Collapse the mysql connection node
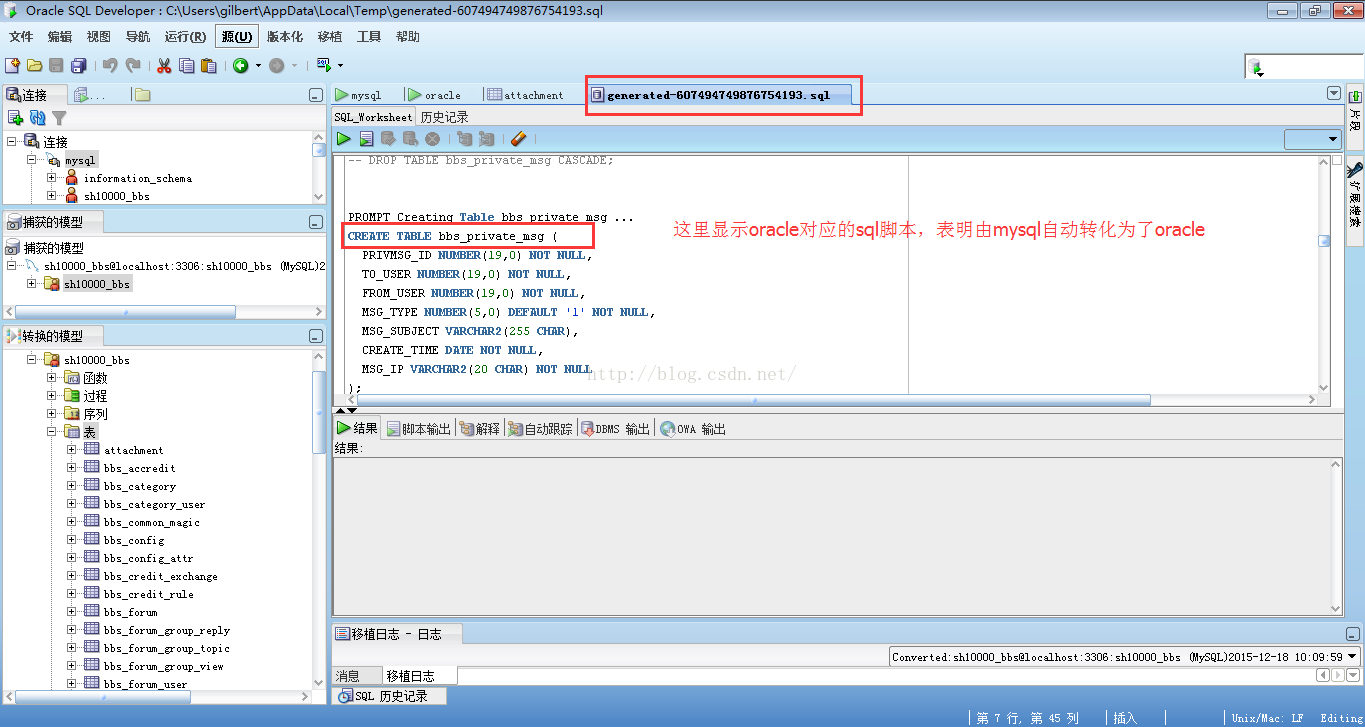This screenshot has height=727, width=1365. [32, 160]
